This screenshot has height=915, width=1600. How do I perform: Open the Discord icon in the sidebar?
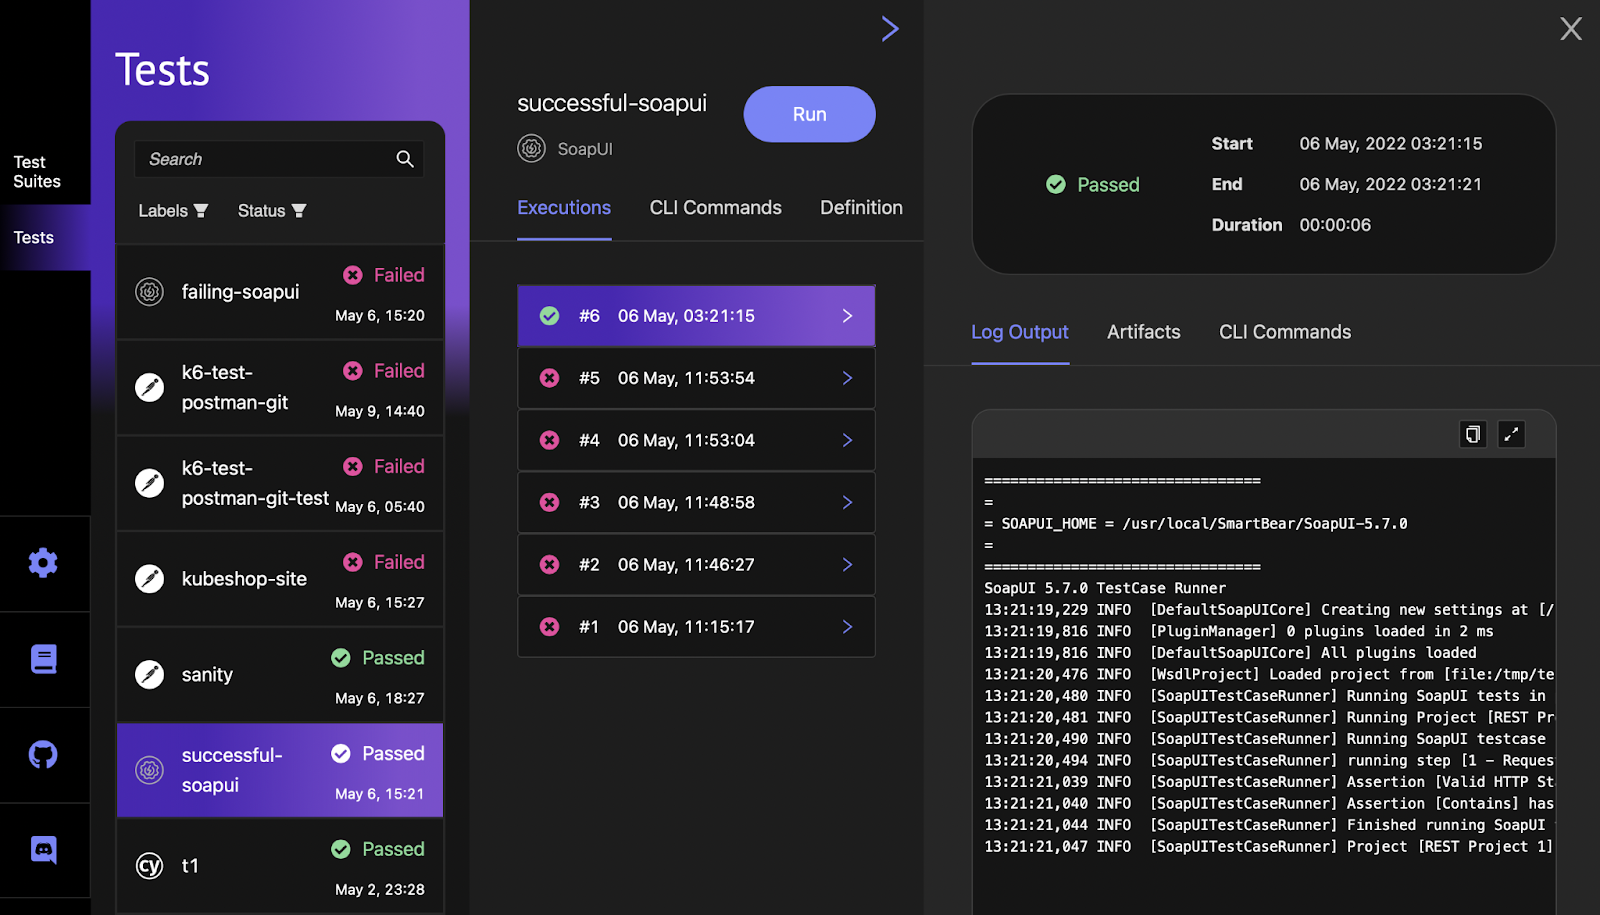(x=43, y=850)
